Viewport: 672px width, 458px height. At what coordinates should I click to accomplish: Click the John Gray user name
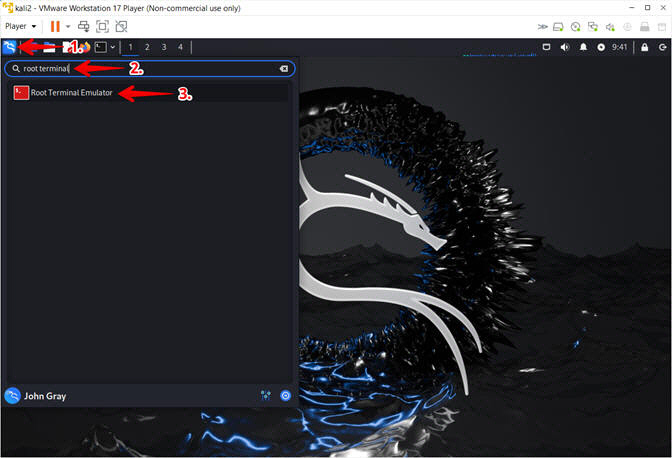45,396
